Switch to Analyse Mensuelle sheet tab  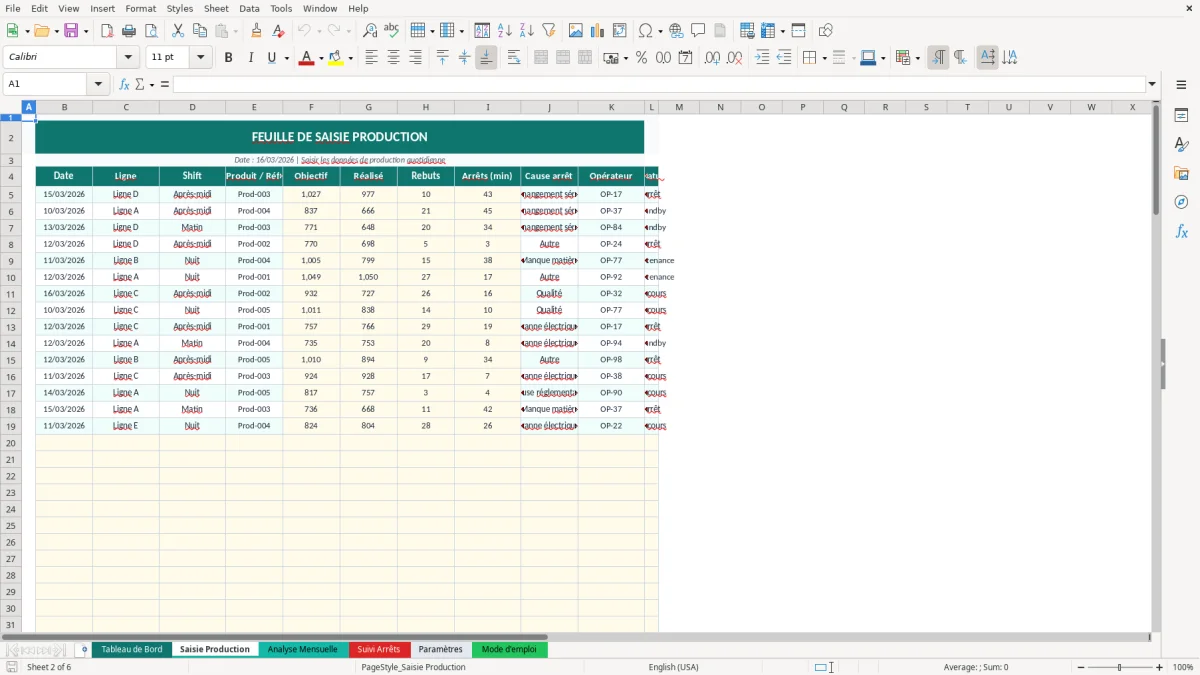click(303, 649)
